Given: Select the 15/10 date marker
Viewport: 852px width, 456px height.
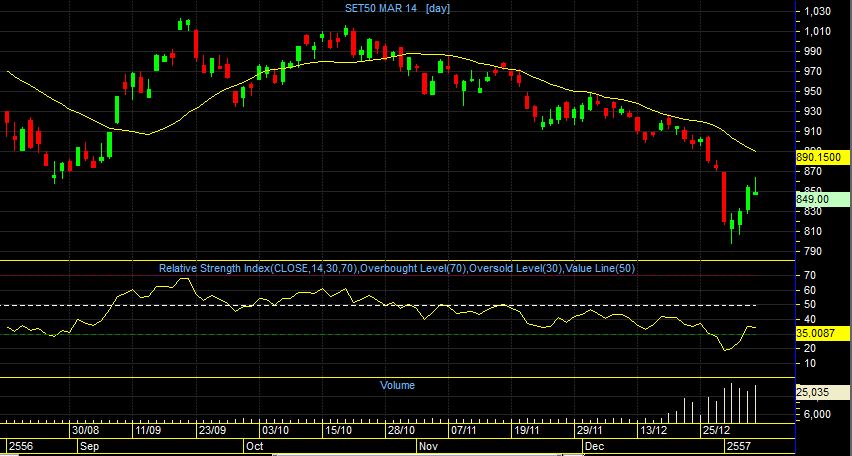Looking at the screenshot, I should click(x=339, y=431).
